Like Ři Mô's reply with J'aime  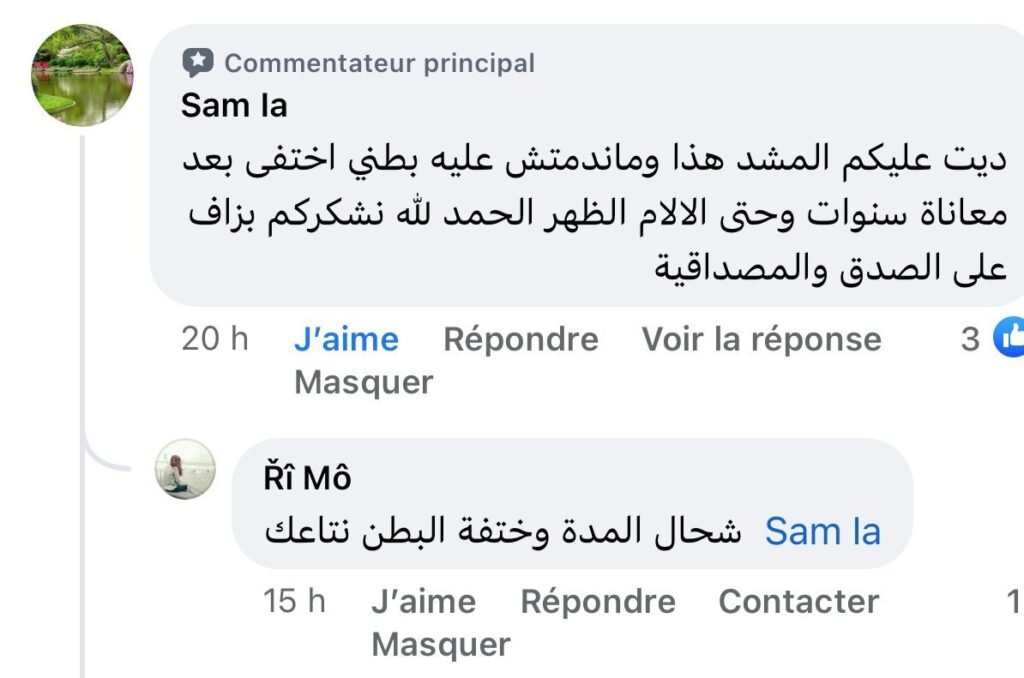[423, 602]
